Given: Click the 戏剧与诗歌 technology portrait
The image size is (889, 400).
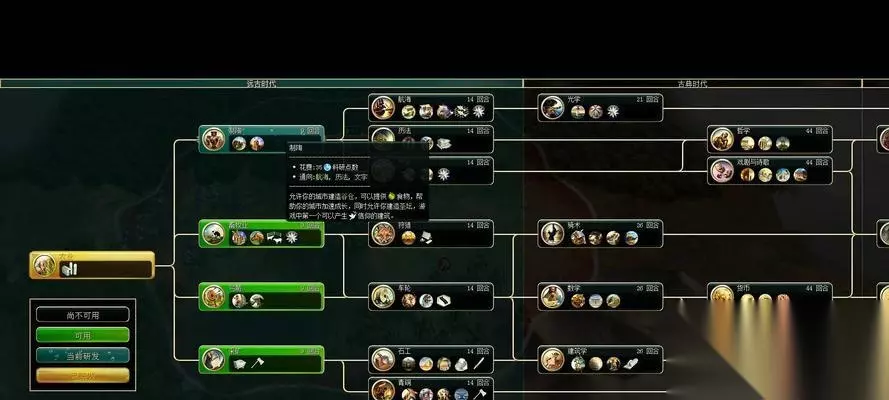Looking at the screenshot, I should [722, 171].
